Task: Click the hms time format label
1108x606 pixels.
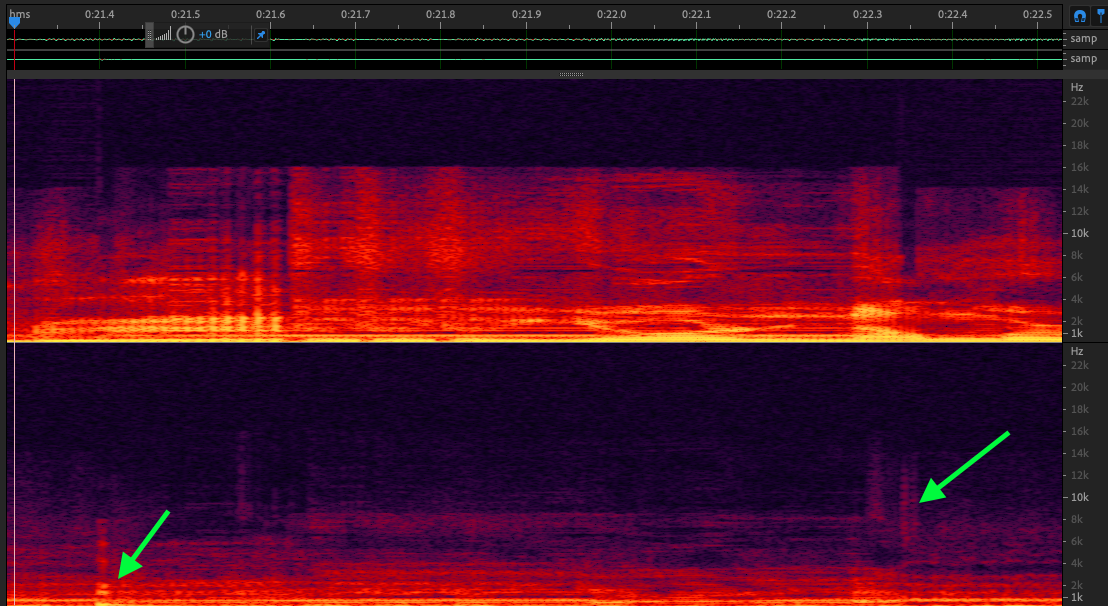Action: coord(20,14)
